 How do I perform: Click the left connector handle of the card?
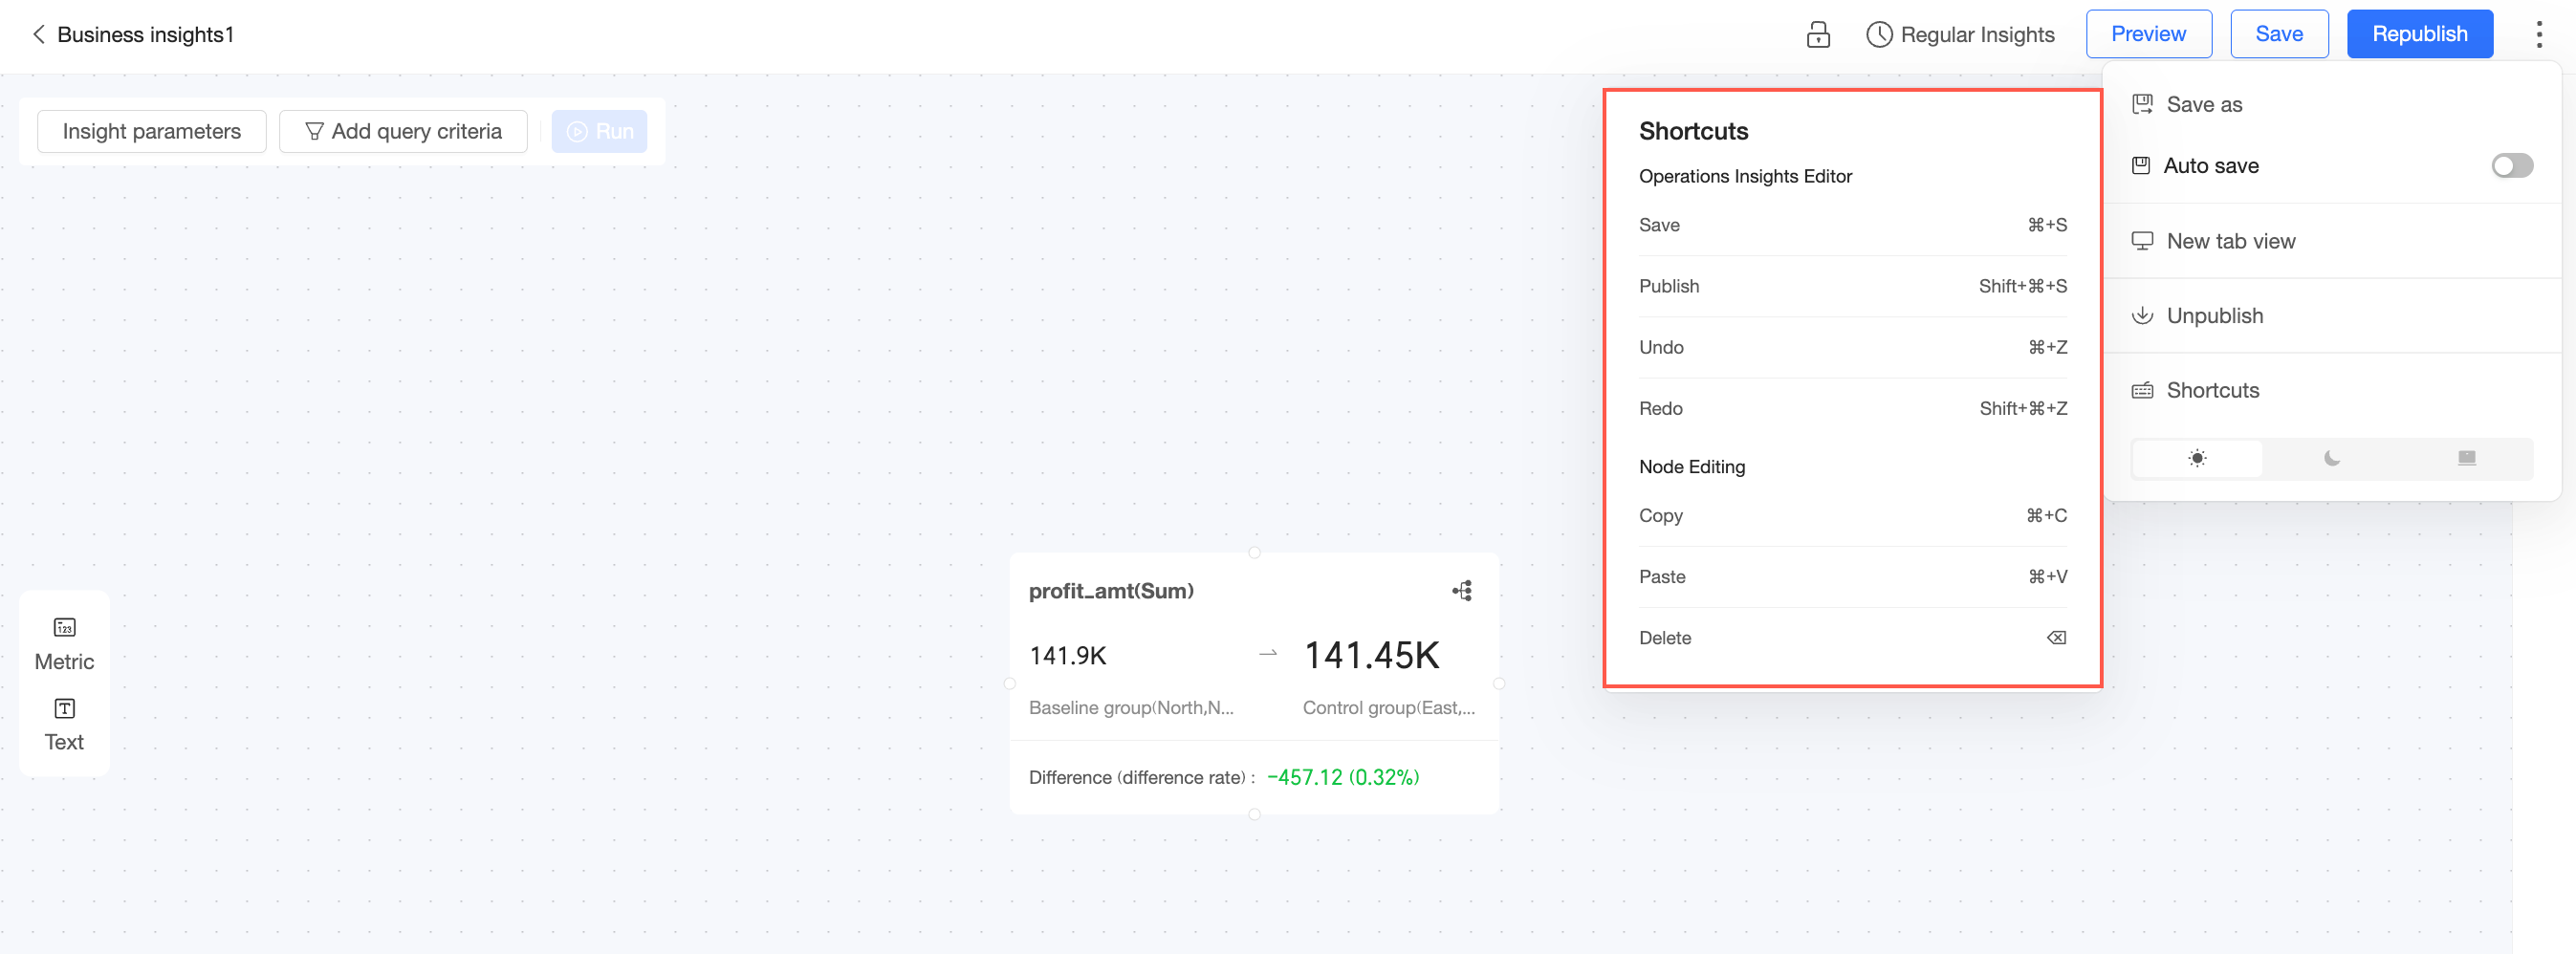pos(1010,684)
